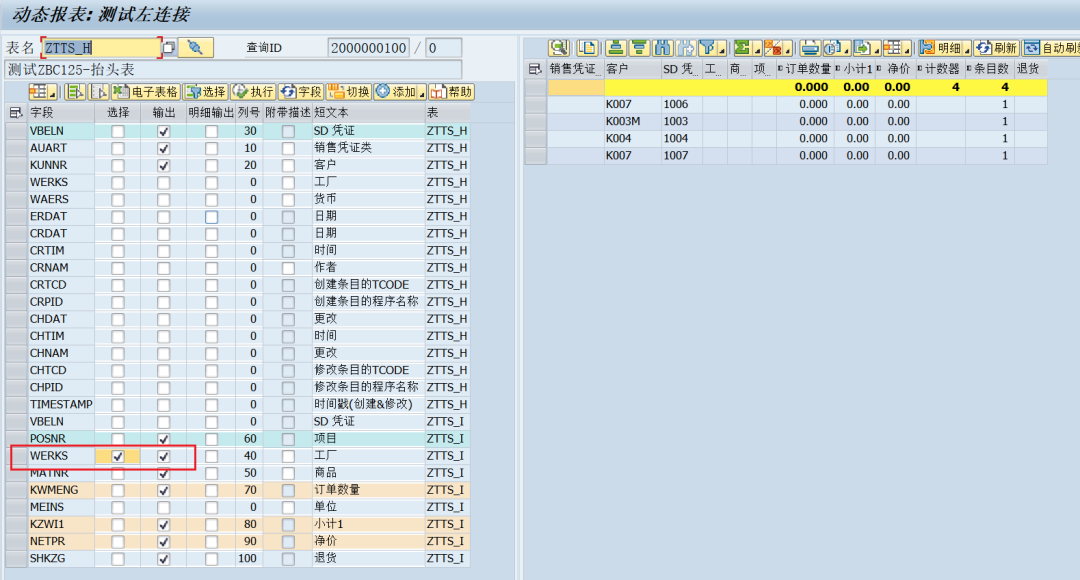Open the subtotals icon dropdown arrow
This screenshot has height=580, width=1080.
pyautogui.click(x=788, y=49)
